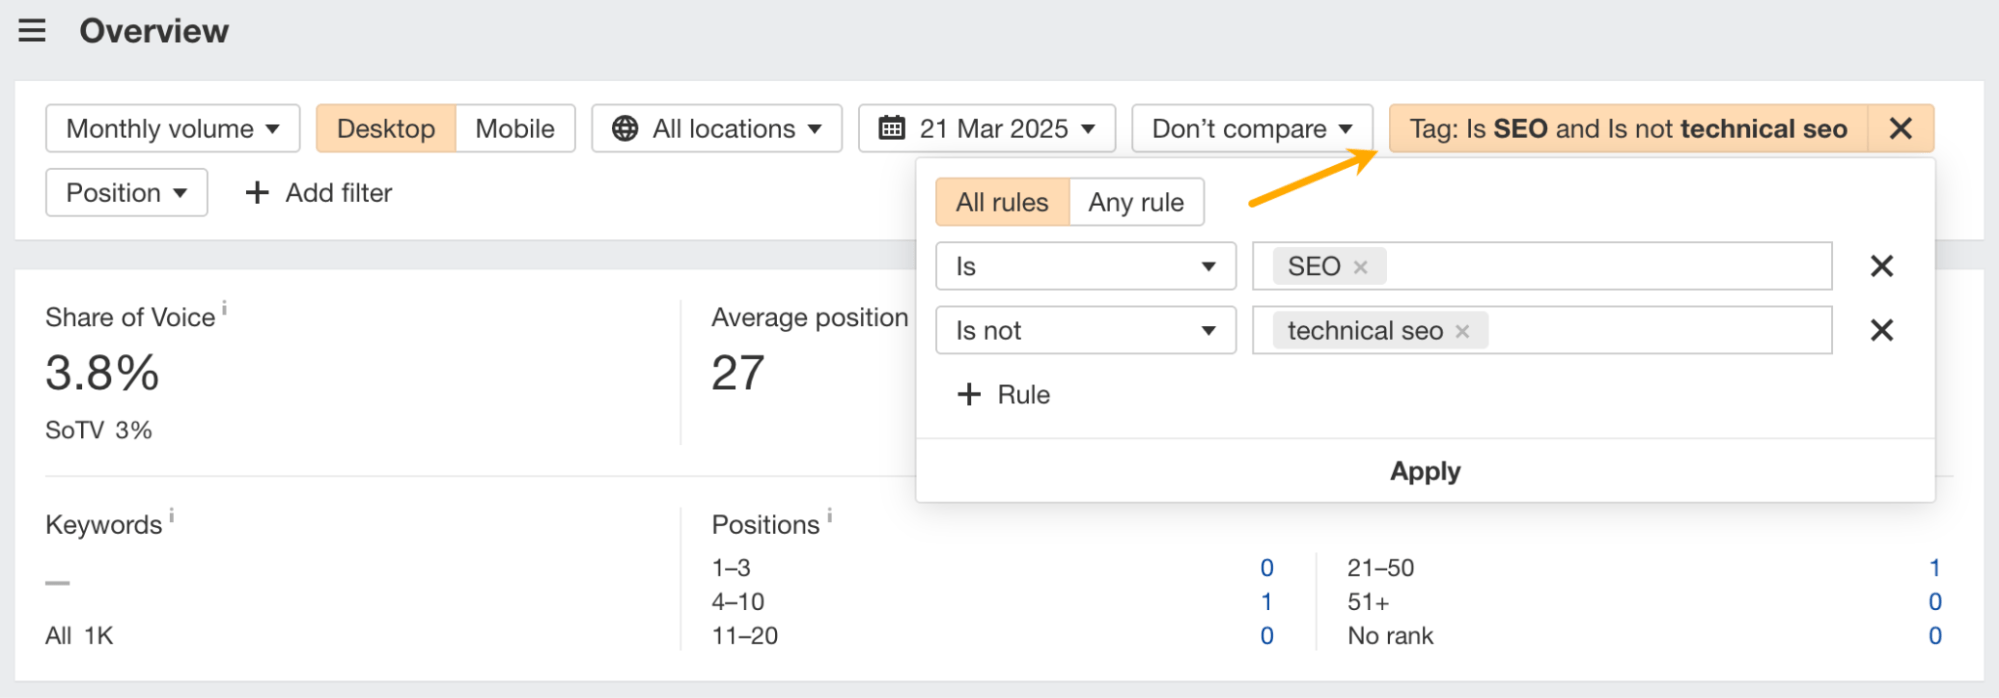This screenshot has width=1999, height=698.
Task: Select Desktop device toggle
Action: (386, 129)
